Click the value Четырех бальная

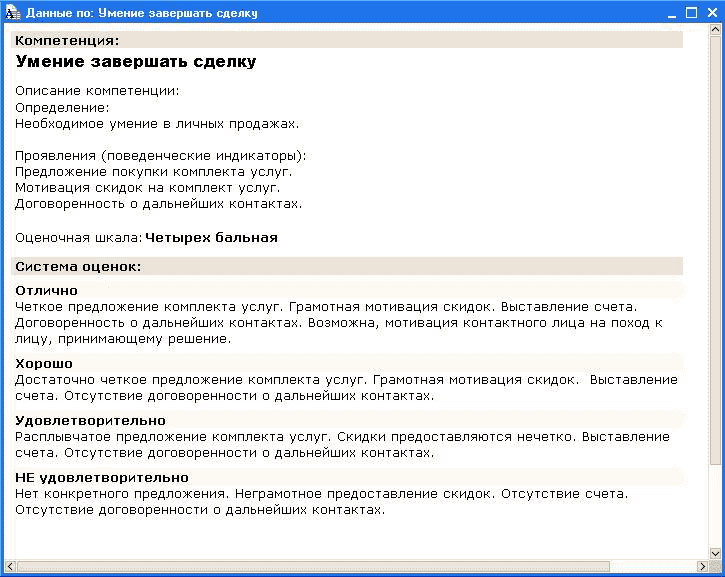click(211, 238)
